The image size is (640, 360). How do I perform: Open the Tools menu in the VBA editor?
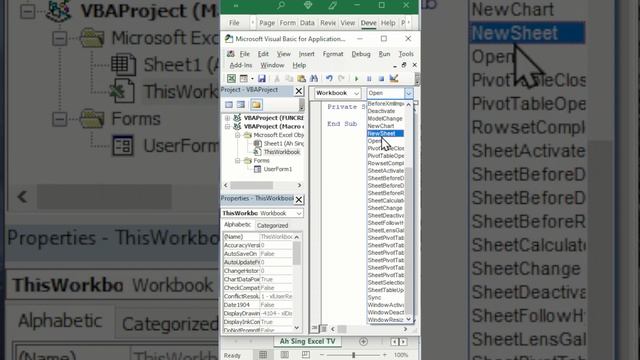pos(406,54)
